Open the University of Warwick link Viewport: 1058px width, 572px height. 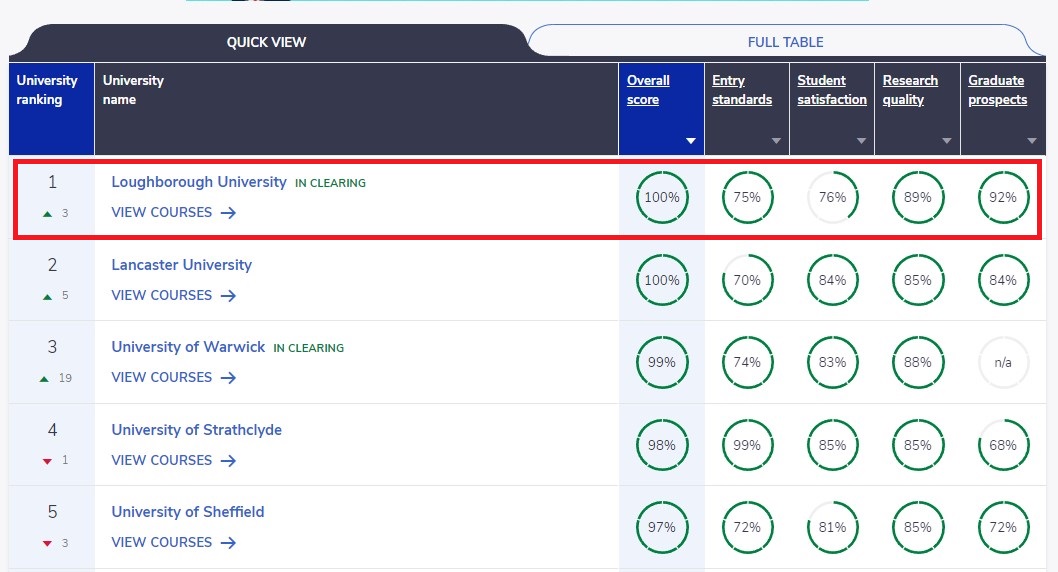pos(188,347)
